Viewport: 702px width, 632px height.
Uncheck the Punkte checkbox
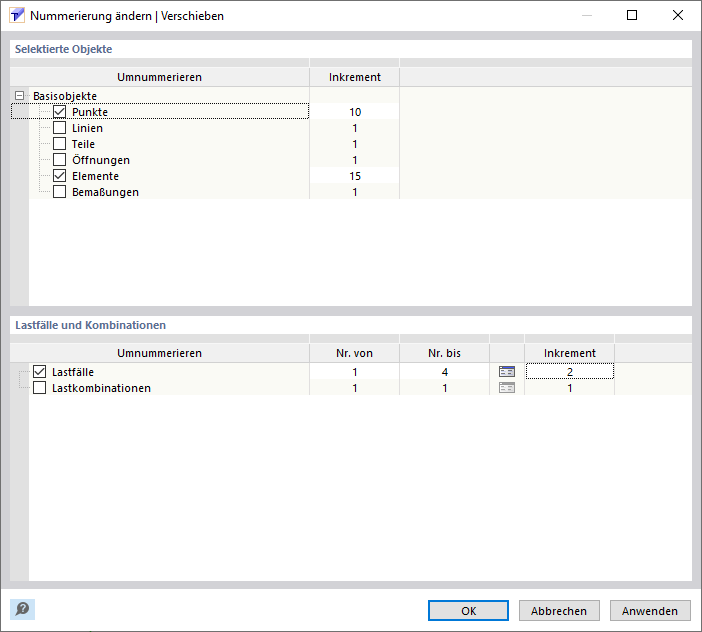click(x=60, y=111)
